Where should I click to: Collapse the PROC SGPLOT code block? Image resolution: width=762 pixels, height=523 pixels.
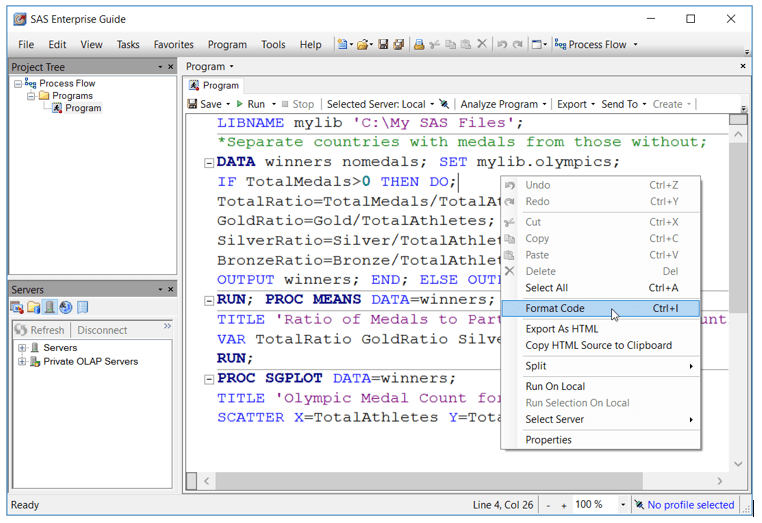(x=208, y=379)
